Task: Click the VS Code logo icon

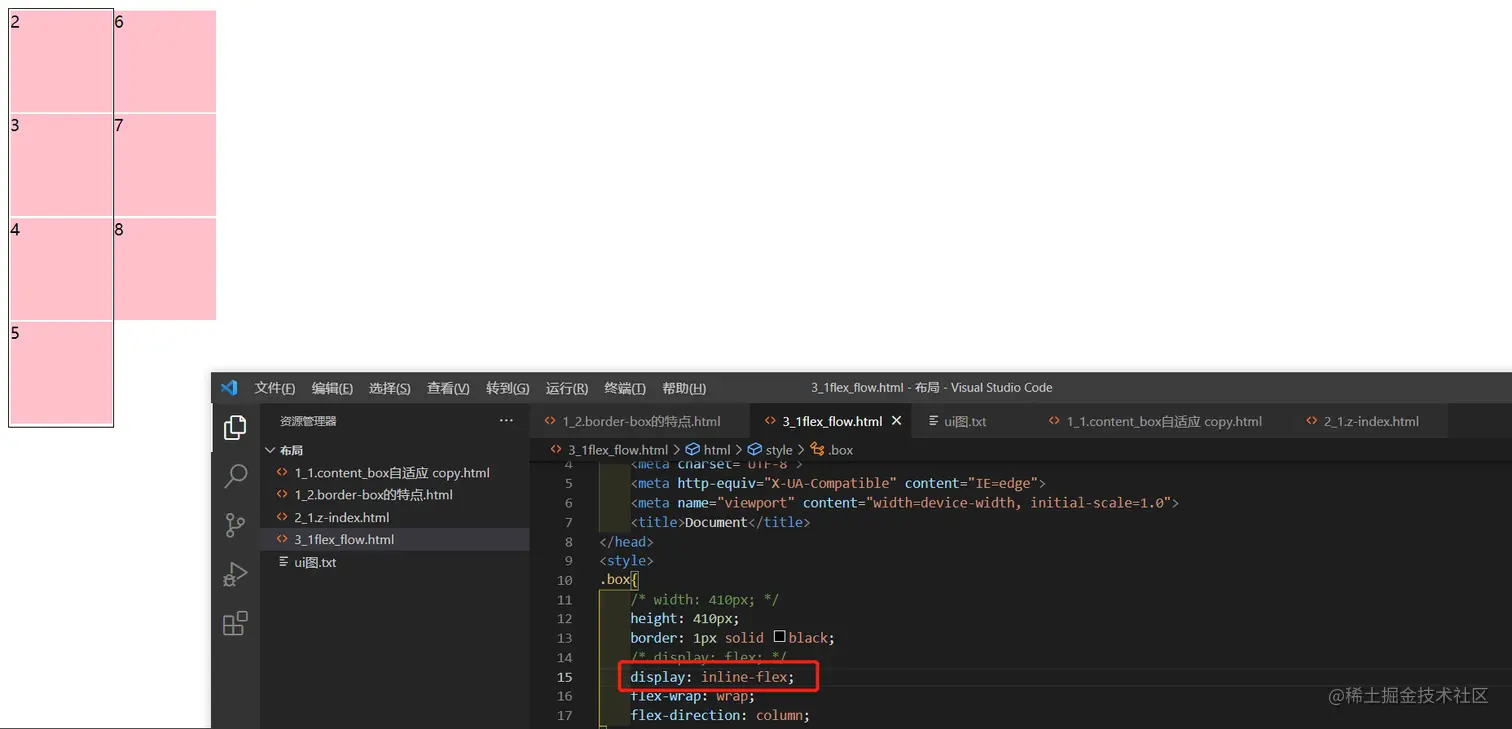Action: tap(229, 388)
